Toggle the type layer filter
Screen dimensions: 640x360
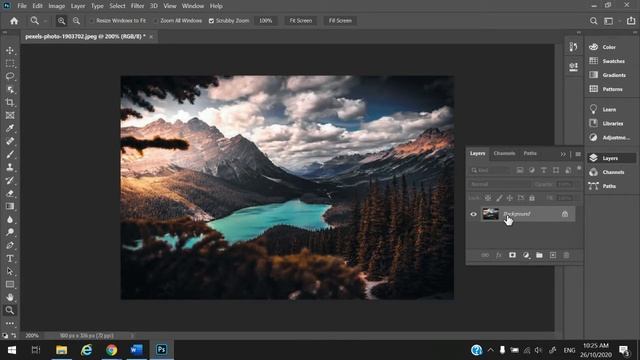[544, 170]
